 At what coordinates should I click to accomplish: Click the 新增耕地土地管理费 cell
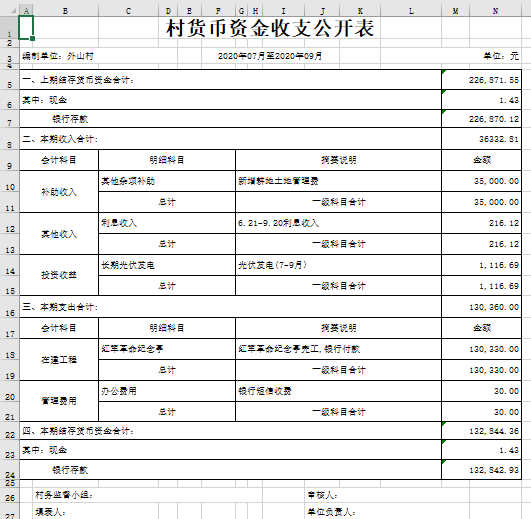(x=338, y=181)
